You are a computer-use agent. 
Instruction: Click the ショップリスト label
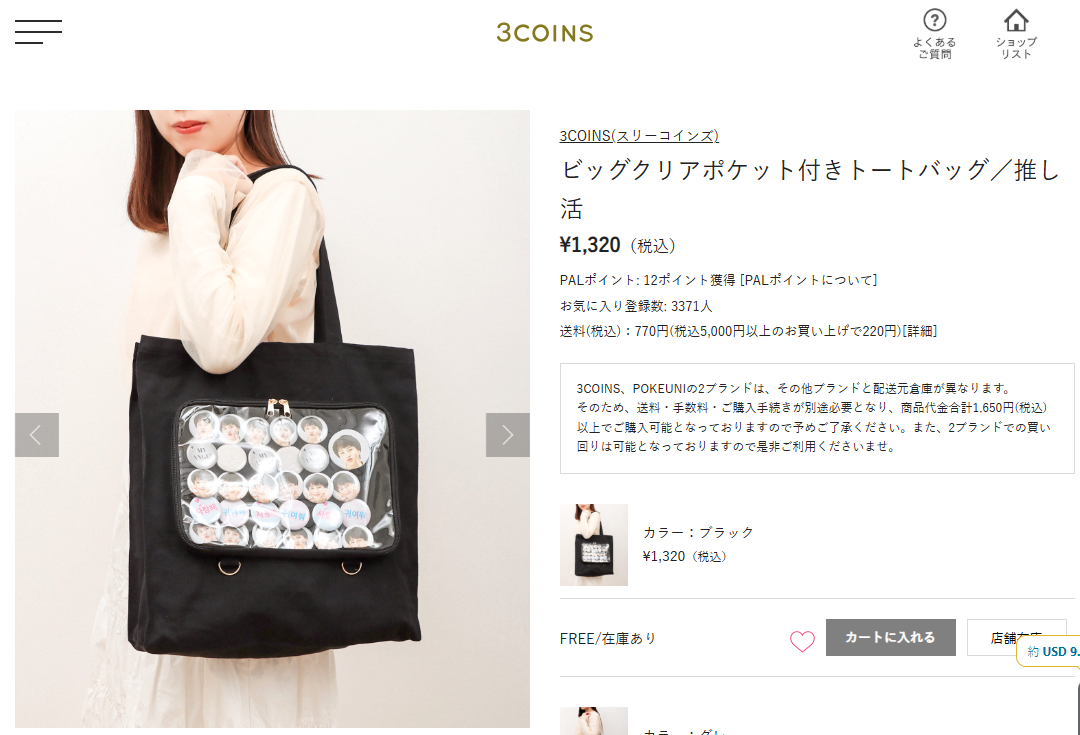coord(1016,48)
